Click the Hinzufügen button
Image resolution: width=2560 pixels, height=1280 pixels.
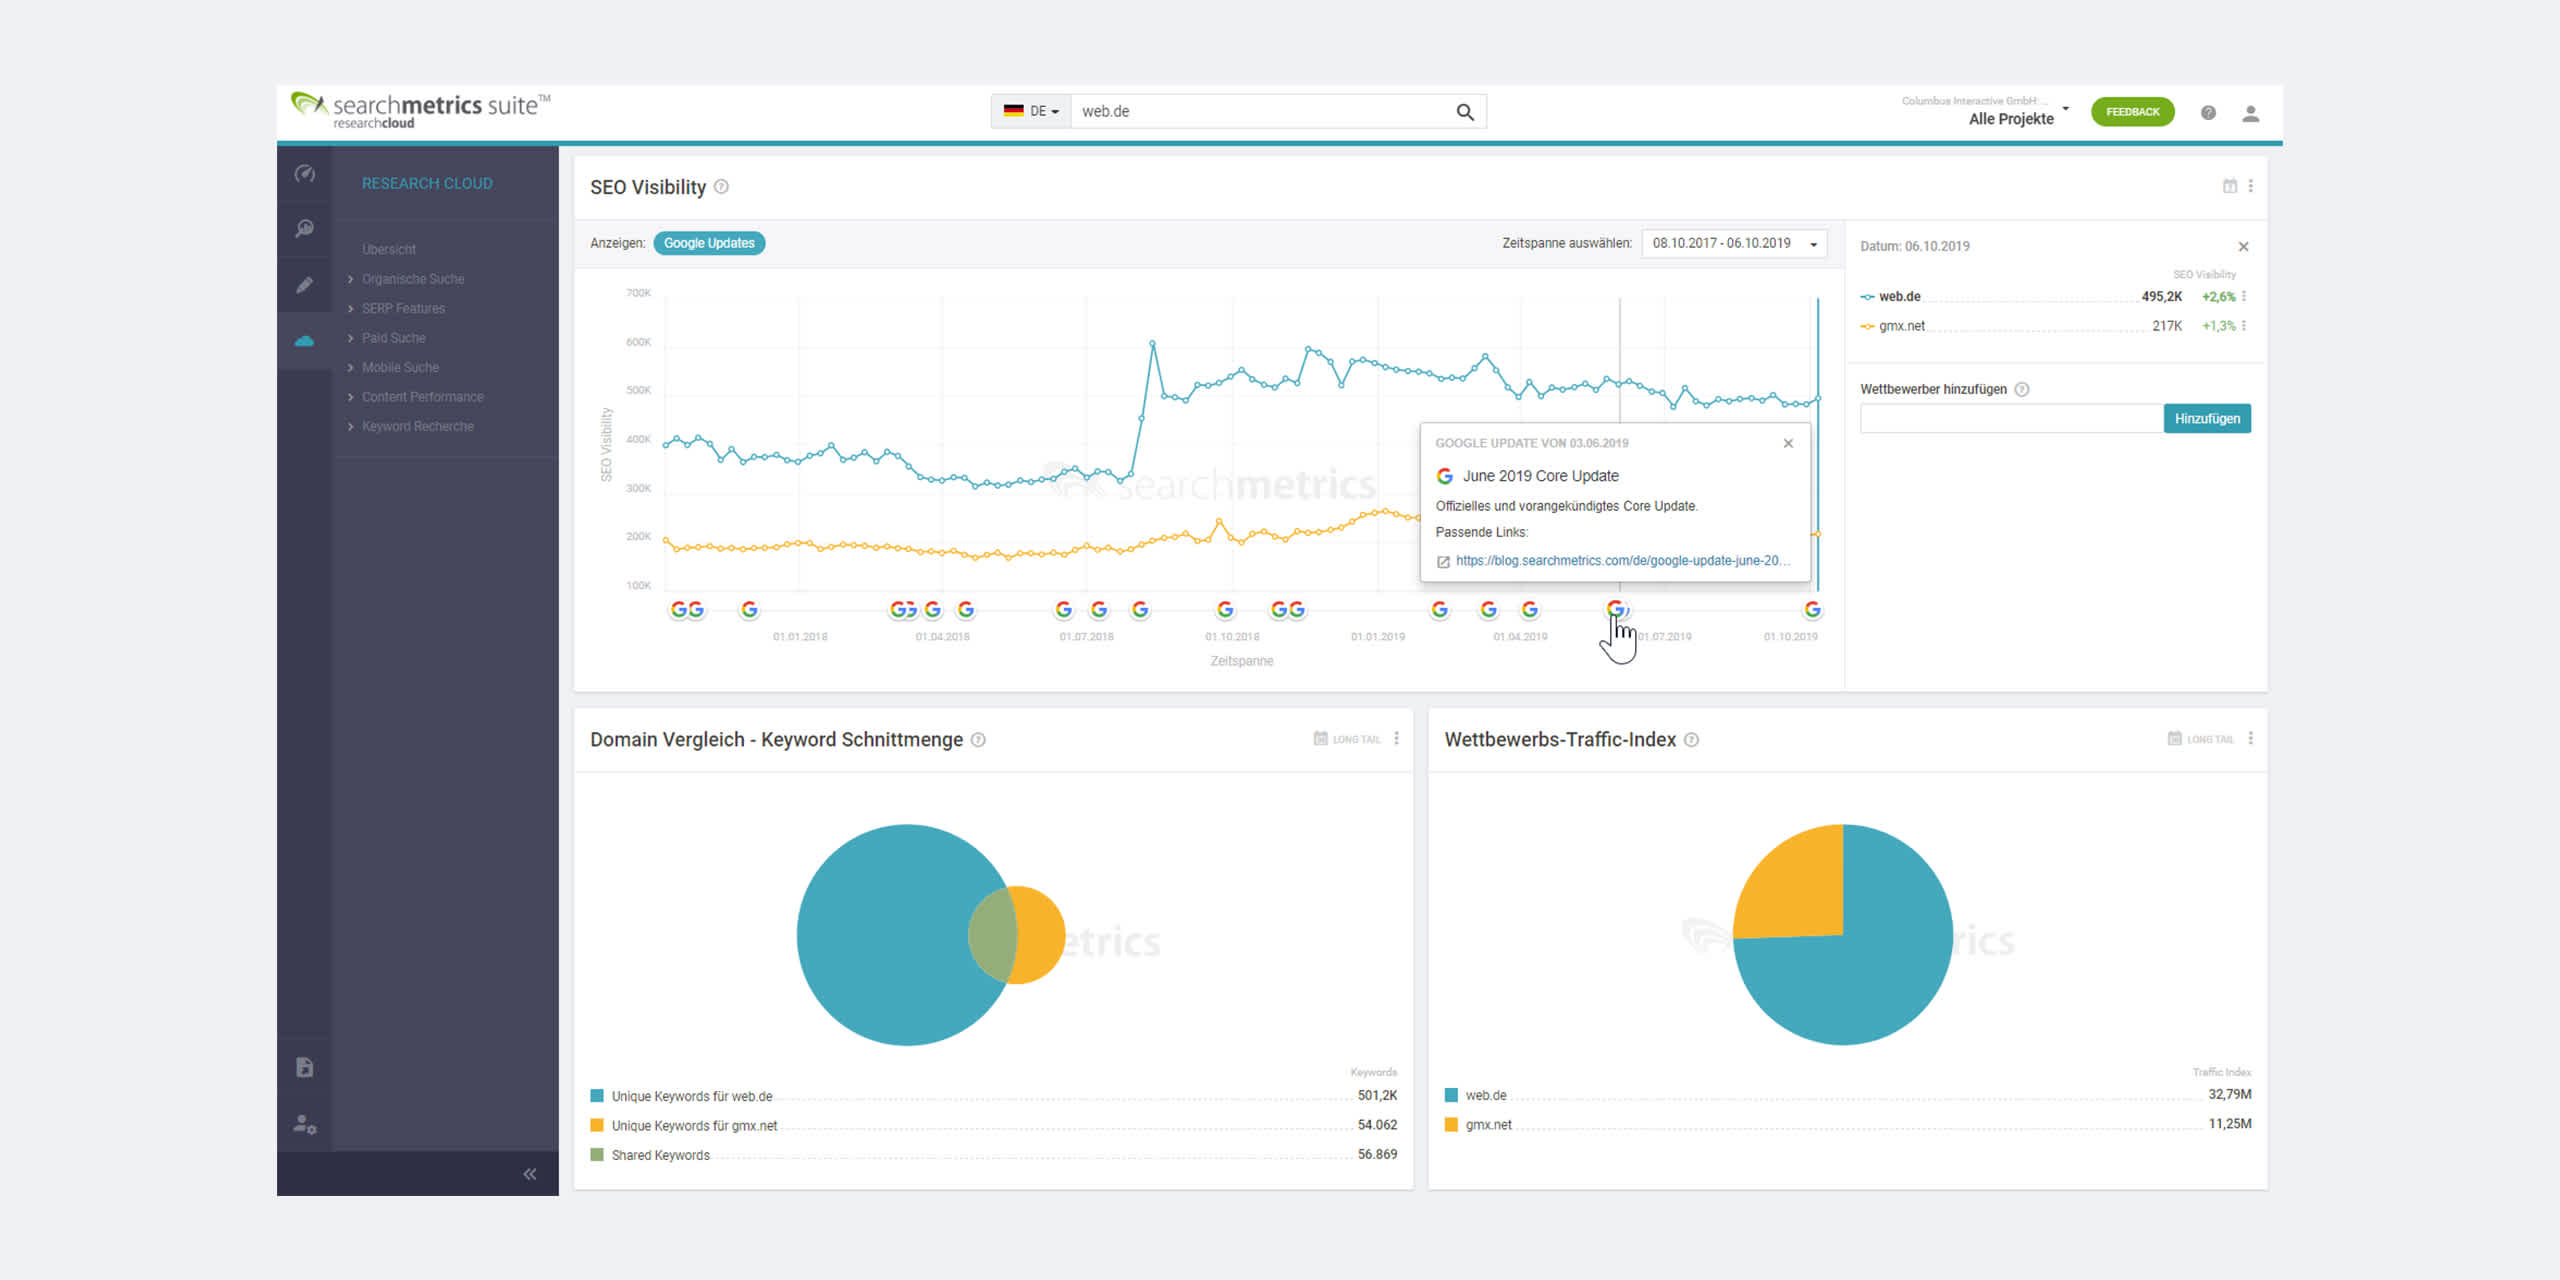coord(2206,418)
